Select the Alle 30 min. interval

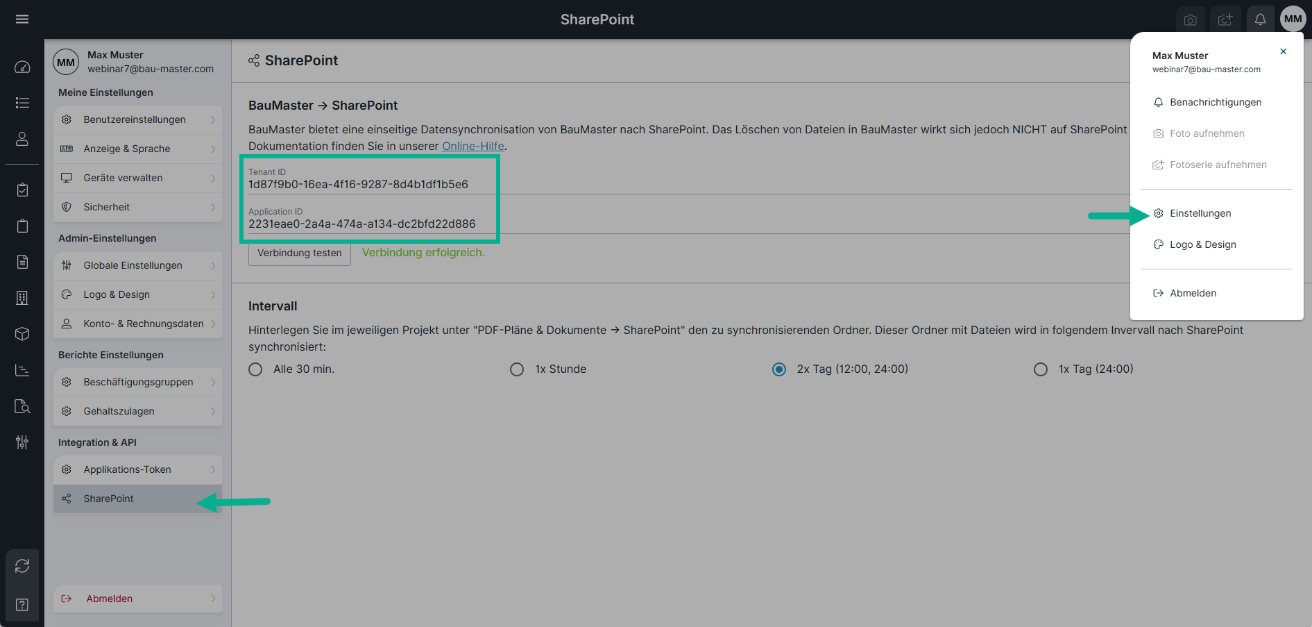[x=257, y=369]
